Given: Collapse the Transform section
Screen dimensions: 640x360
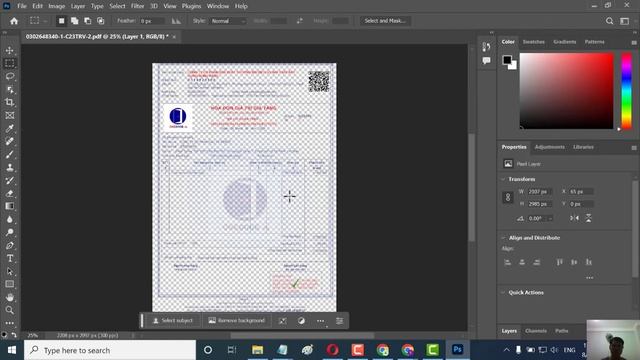Looking at the screenshot, I should coord(503,179).
